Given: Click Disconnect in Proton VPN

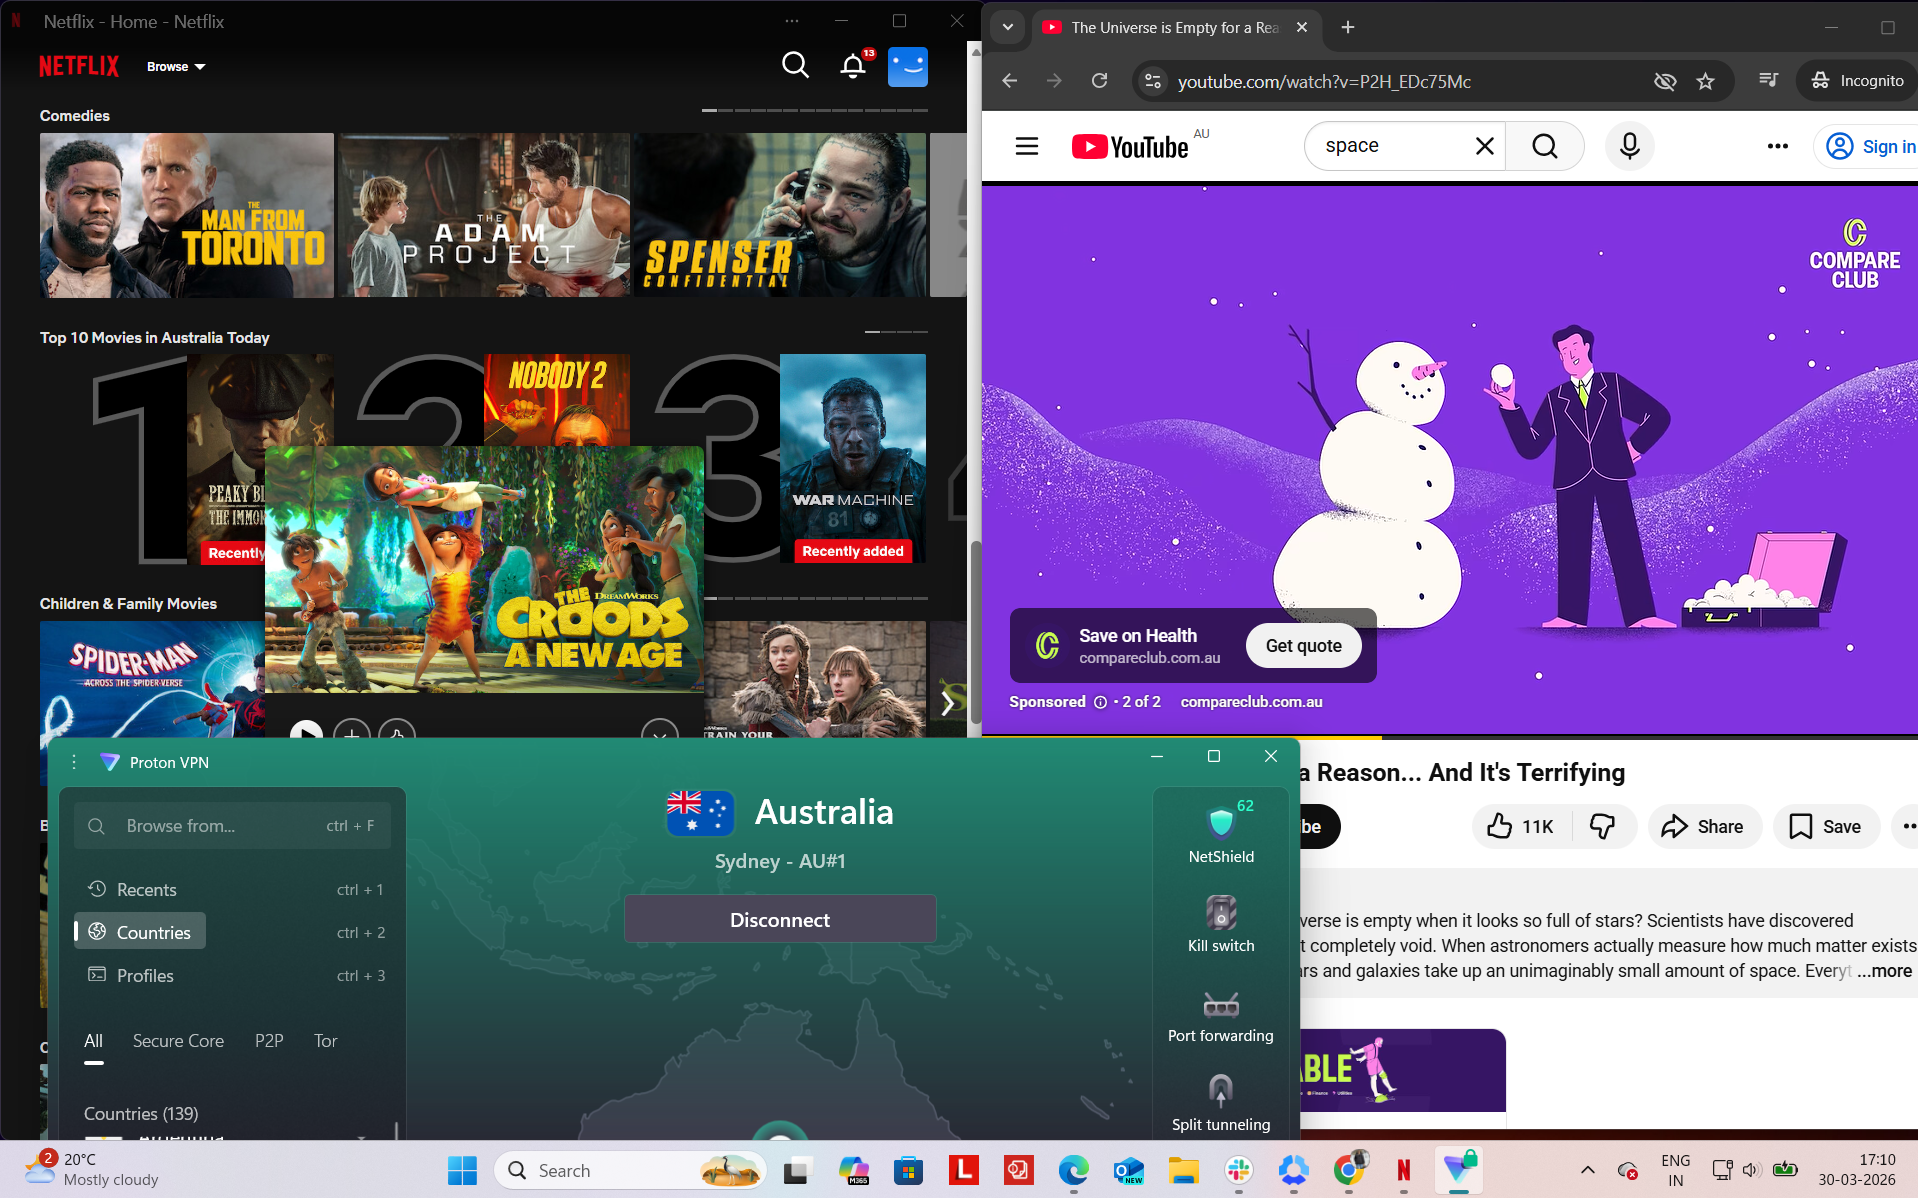Looking at the screenshot, I should (780, 919).
